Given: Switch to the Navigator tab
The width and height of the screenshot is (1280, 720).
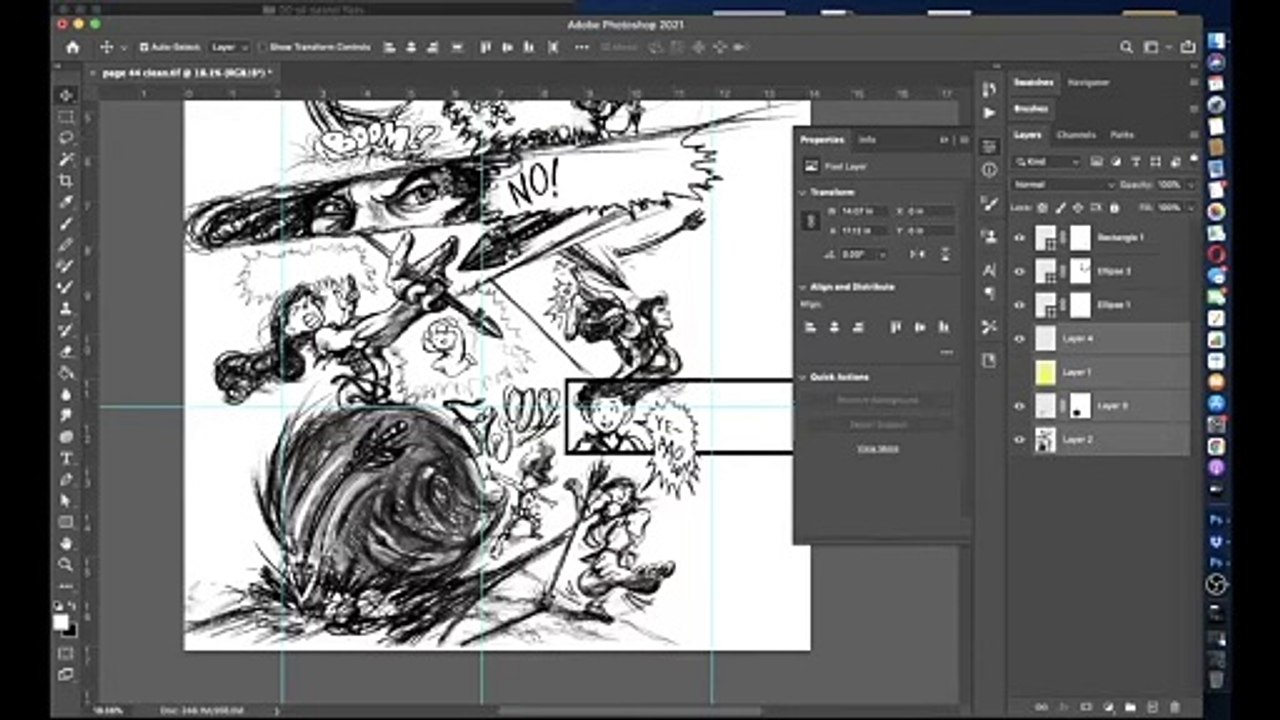Looking at the screenshot, I should (1089, 83).
